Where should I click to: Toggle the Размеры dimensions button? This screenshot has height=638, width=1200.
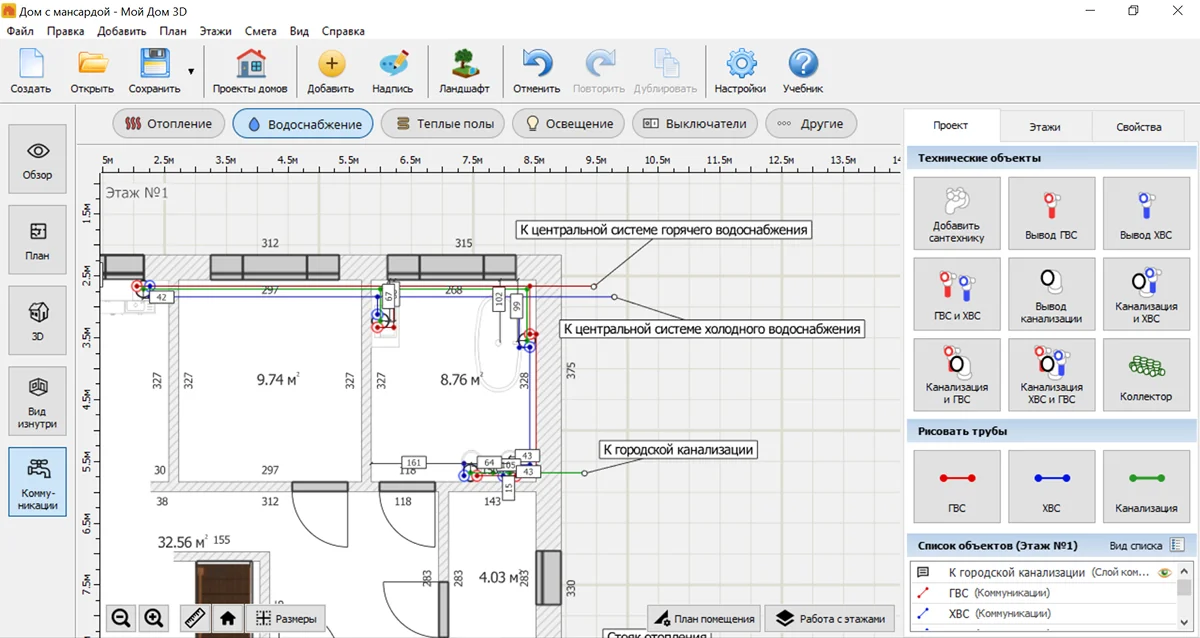point(286,618)
